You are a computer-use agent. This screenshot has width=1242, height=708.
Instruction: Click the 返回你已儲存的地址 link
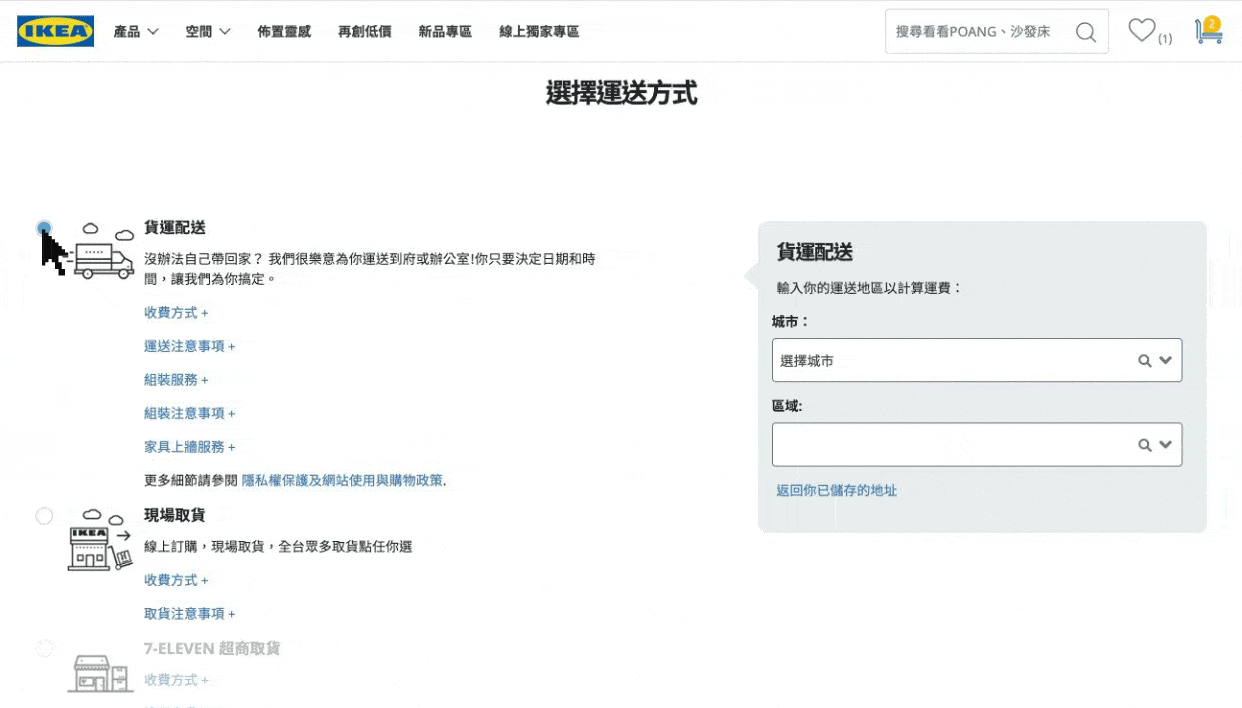click(x=836, y=491)
